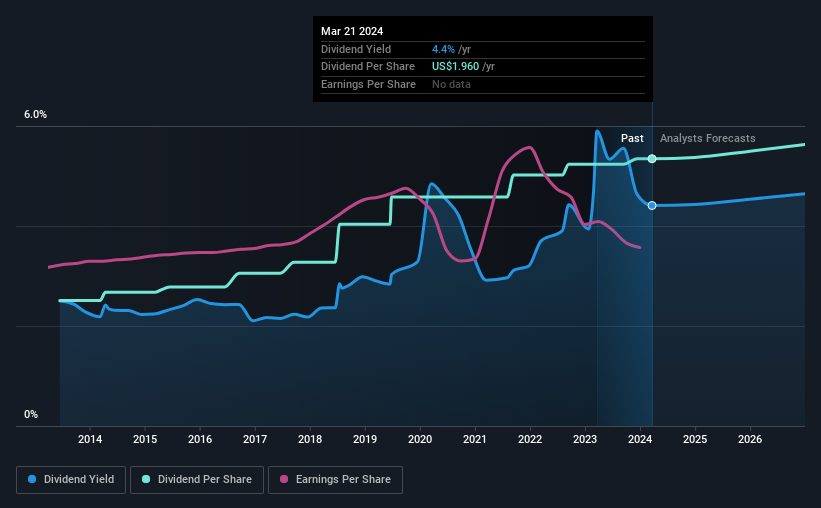This screenshot has width=821, height=508.
Task: Click the 2017 x-axis label
Action: point(255,439)
